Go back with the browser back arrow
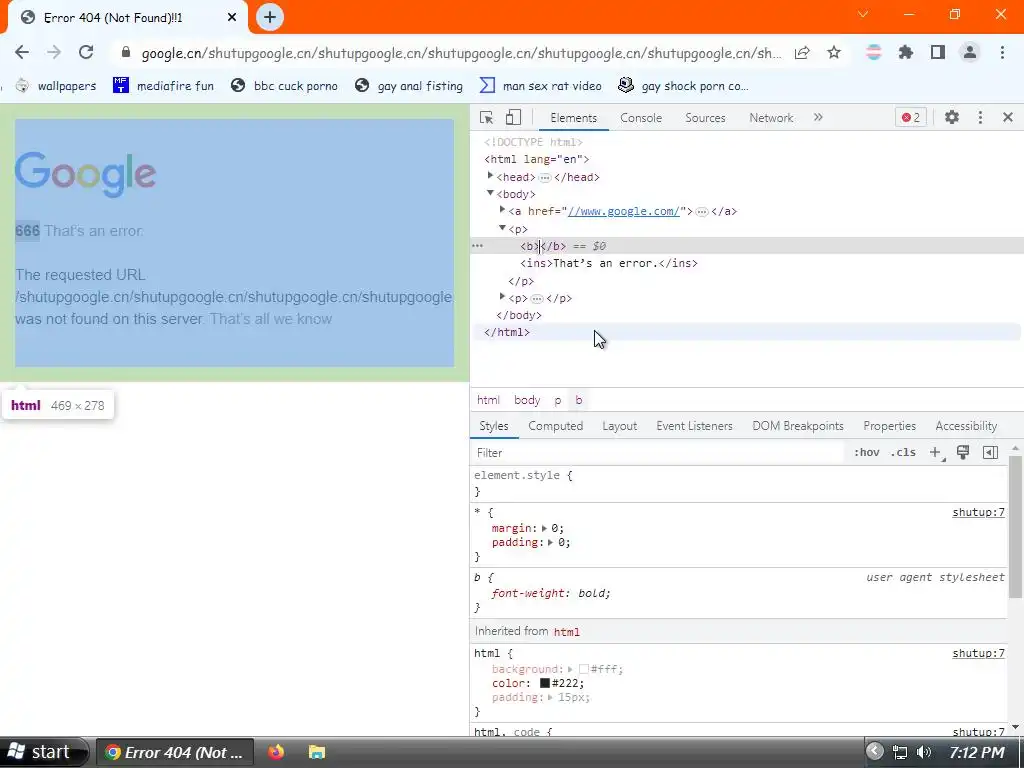This screenshot has width=1024, height=768. pyautogui.click(x=22, y=52)
